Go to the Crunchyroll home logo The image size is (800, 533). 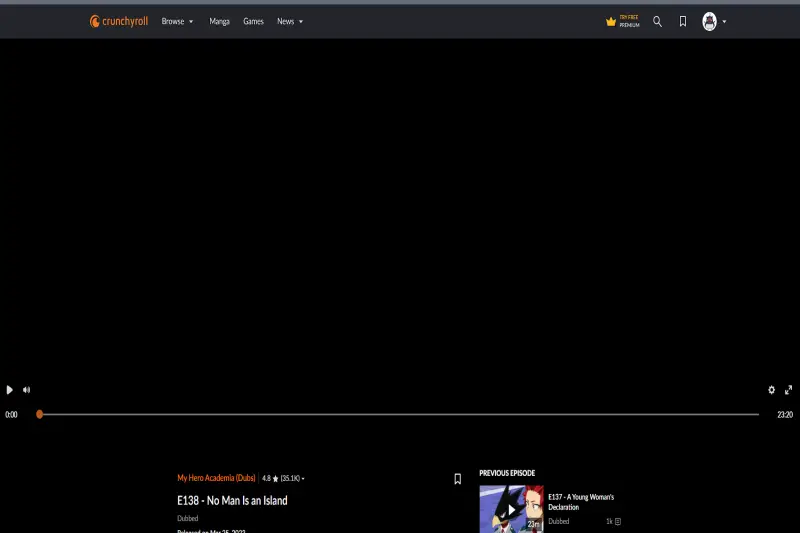119,21
